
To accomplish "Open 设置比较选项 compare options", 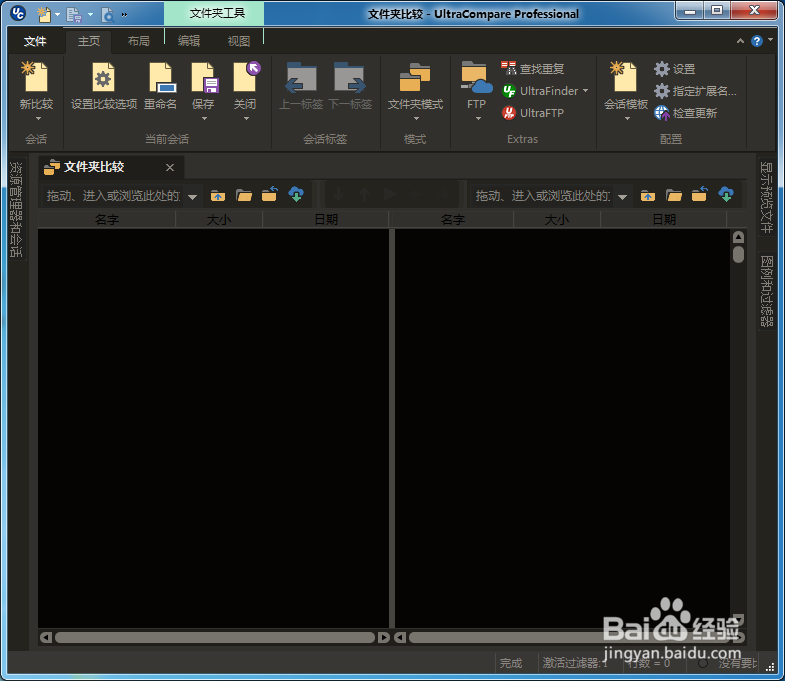I will pos(104,85).
